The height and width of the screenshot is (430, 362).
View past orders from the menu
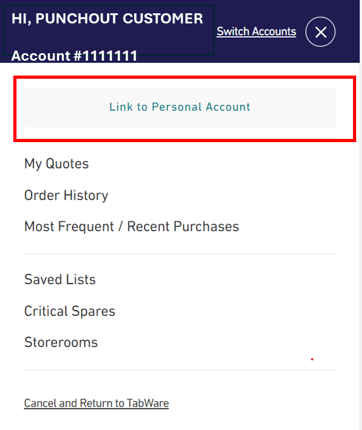tap(66, 195)
